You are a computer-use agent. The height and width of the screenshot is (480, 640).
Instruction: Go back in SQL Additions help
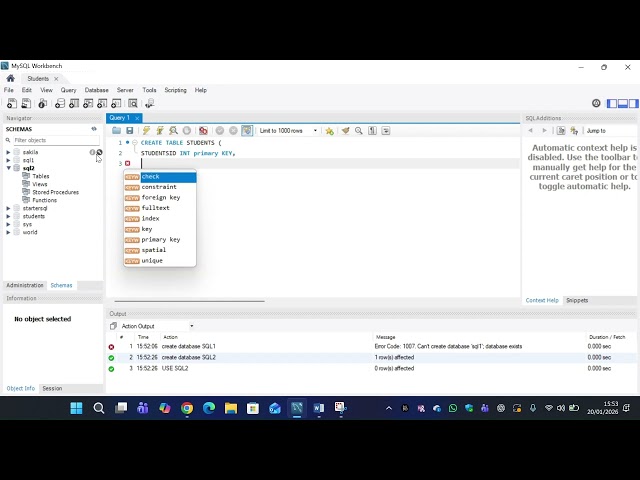pos(530,131)
